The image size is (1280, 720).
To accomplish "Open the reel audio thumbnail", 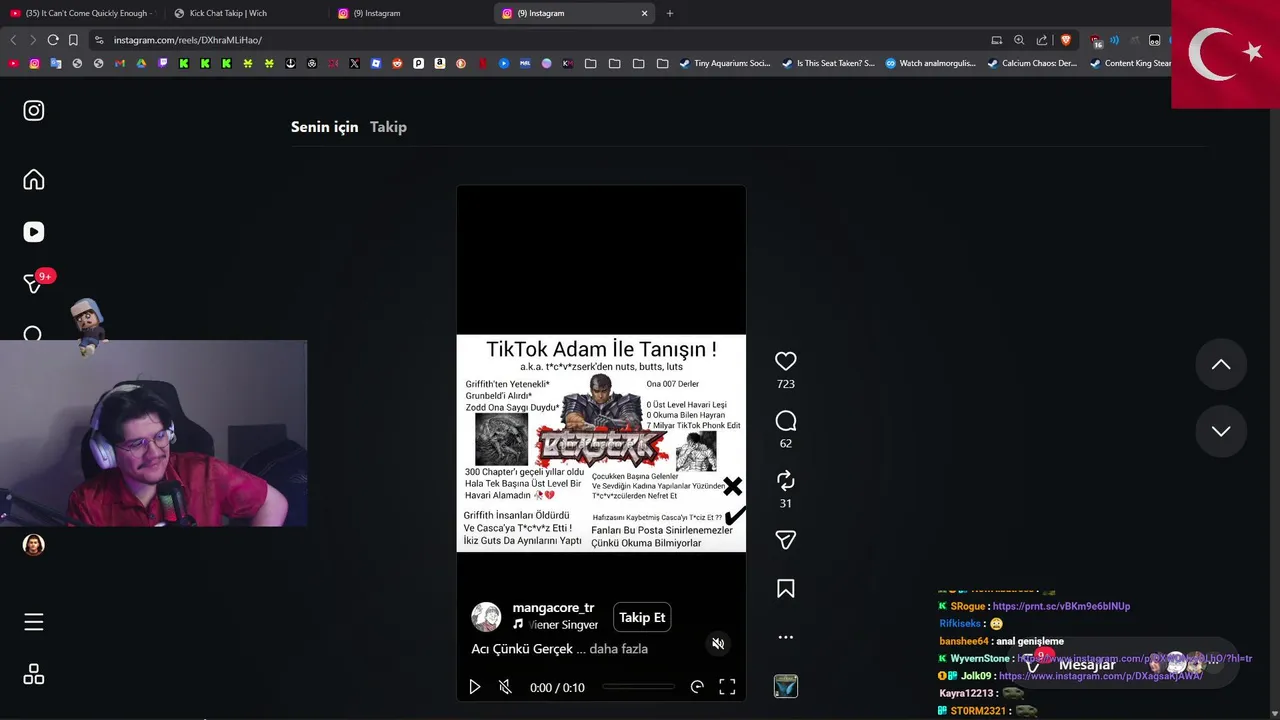I will (786, 686).
